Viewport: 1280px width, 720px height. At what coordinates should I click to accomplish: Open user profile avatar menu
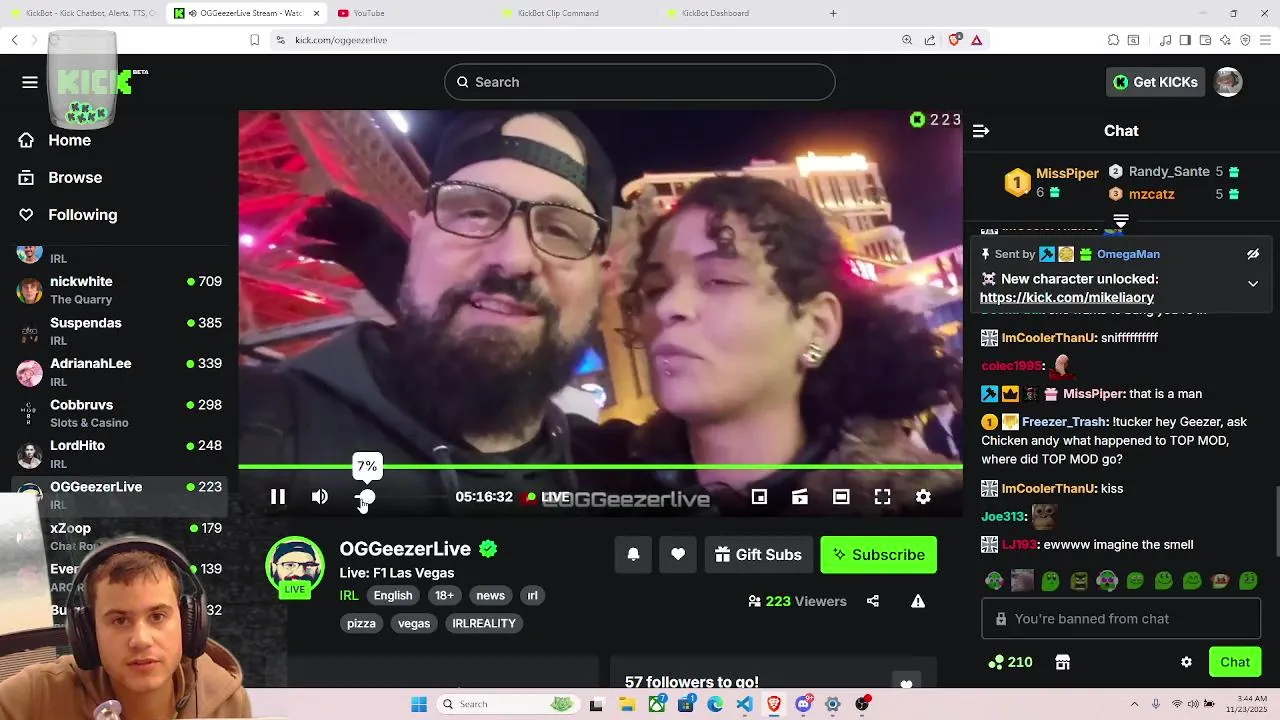tap(1228, 82)
